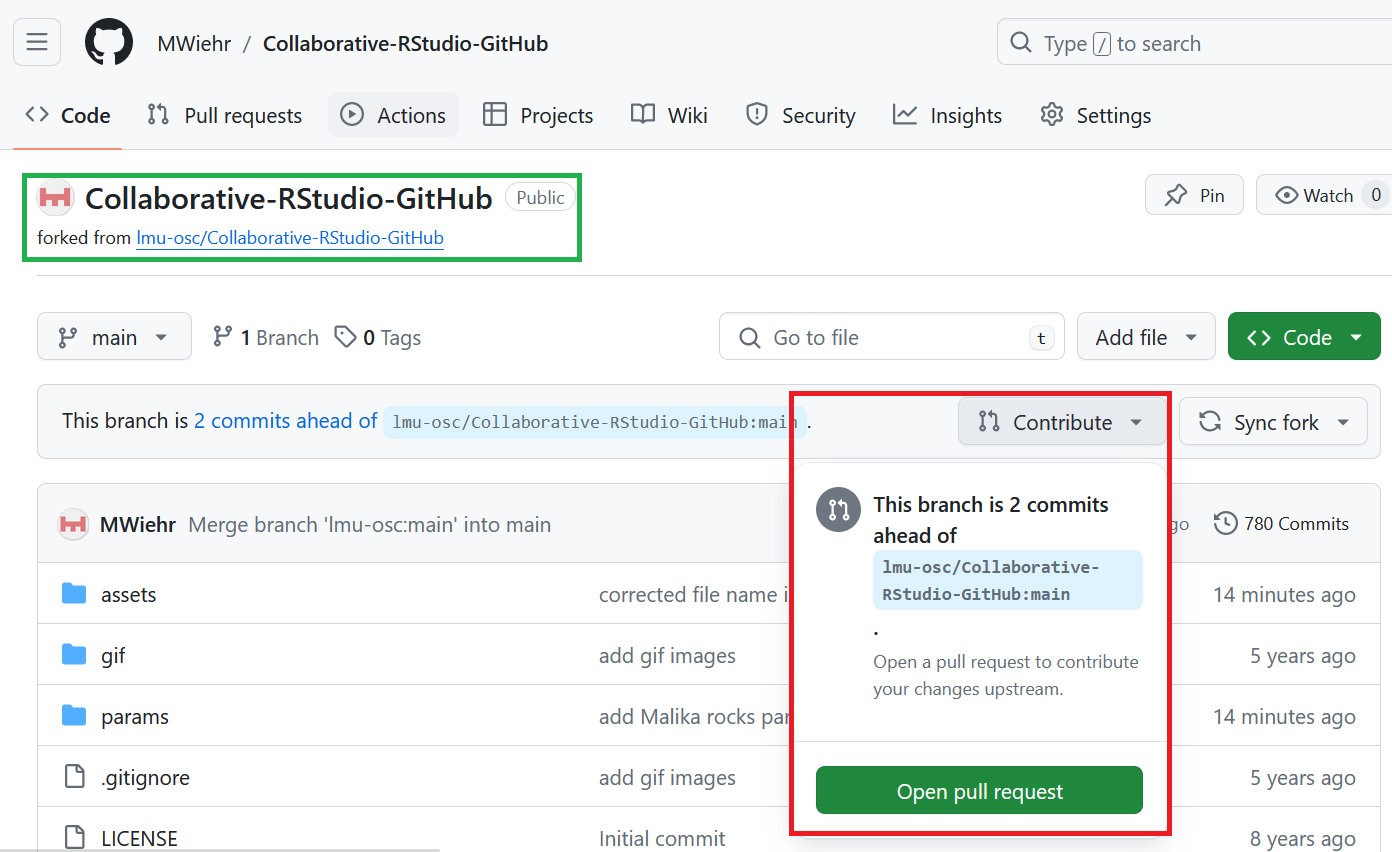Open repository Settings
Image resolution: width=1392 pixels, height=852 pixels.
(1095, 115)
